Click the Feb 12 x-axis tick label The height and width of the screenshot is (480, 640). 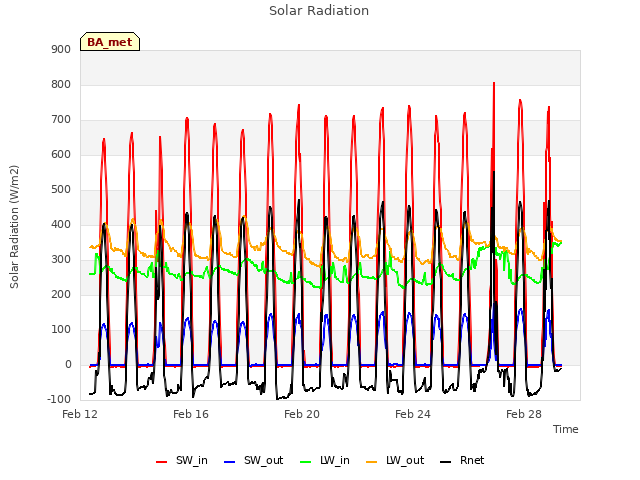click(x=80, y=414)
